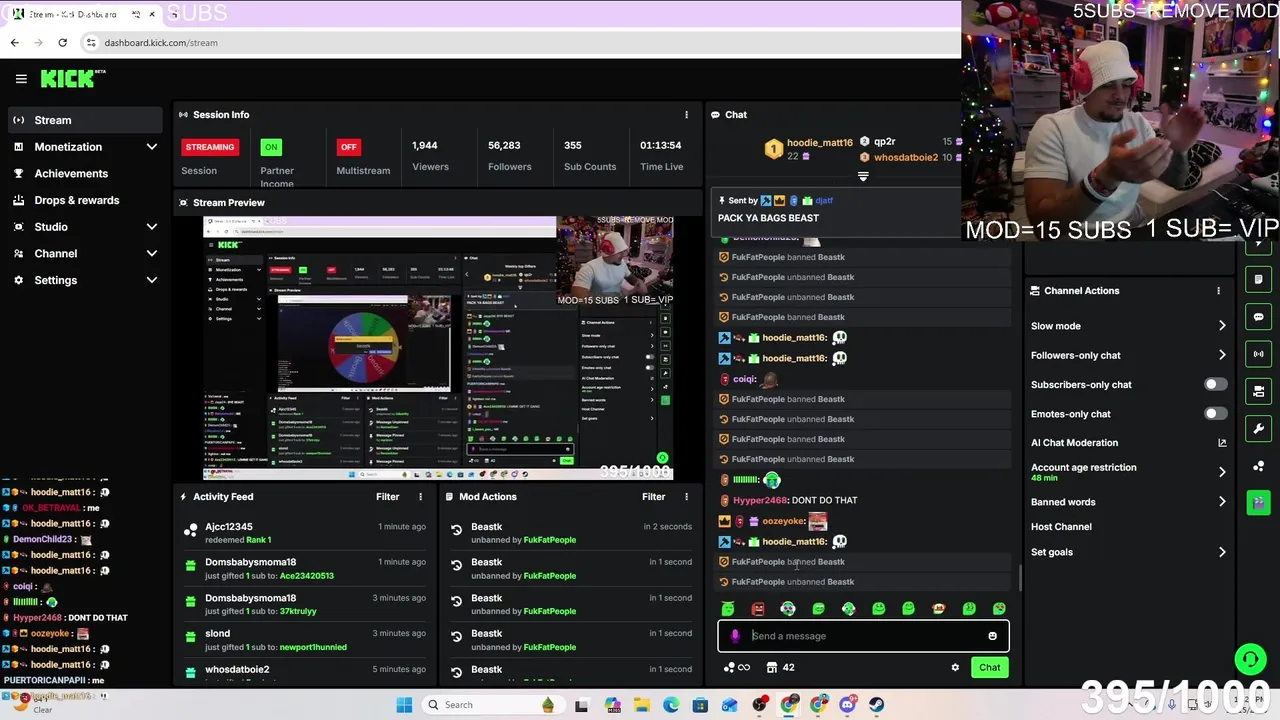Image resolution: width=1280 pixels, height=720 pixels.
Task: Toggle Emotes-only chat switch
Action: click(1215, 414)
